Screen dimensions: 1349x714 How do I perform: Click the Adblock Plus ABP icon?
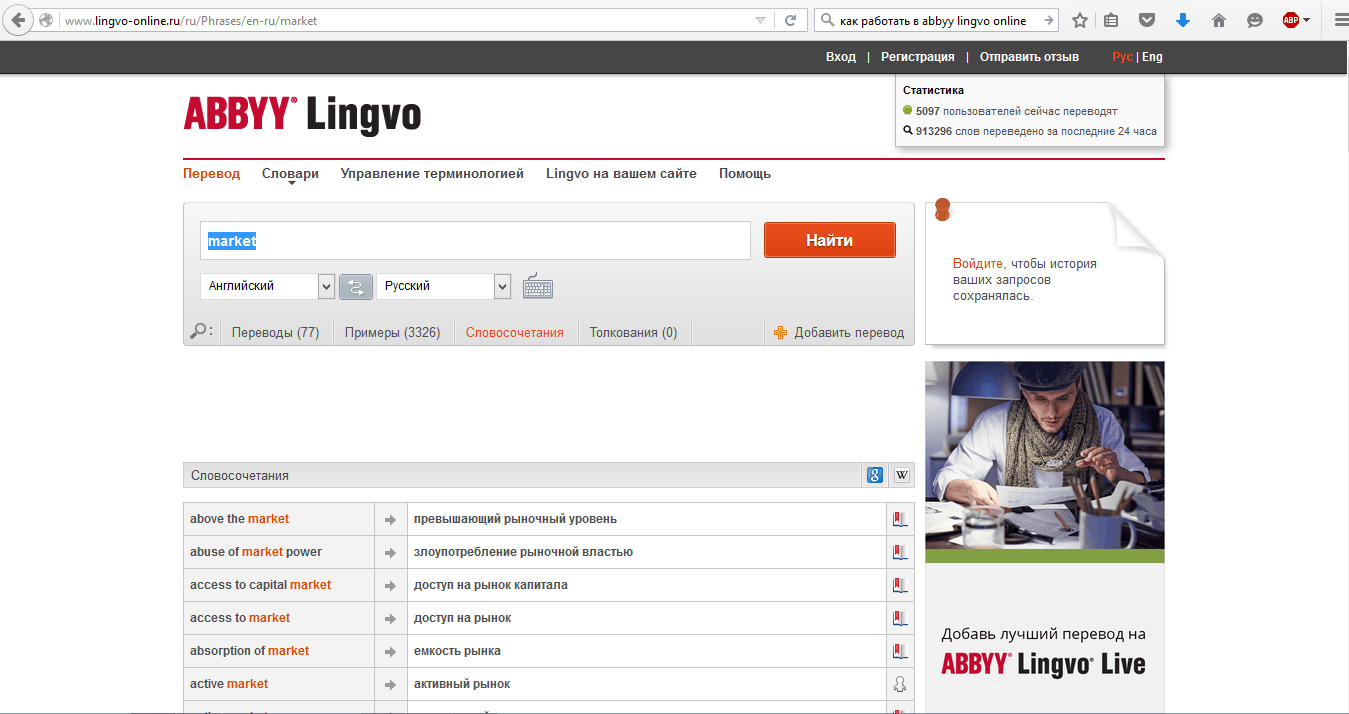coord(1291,20)
